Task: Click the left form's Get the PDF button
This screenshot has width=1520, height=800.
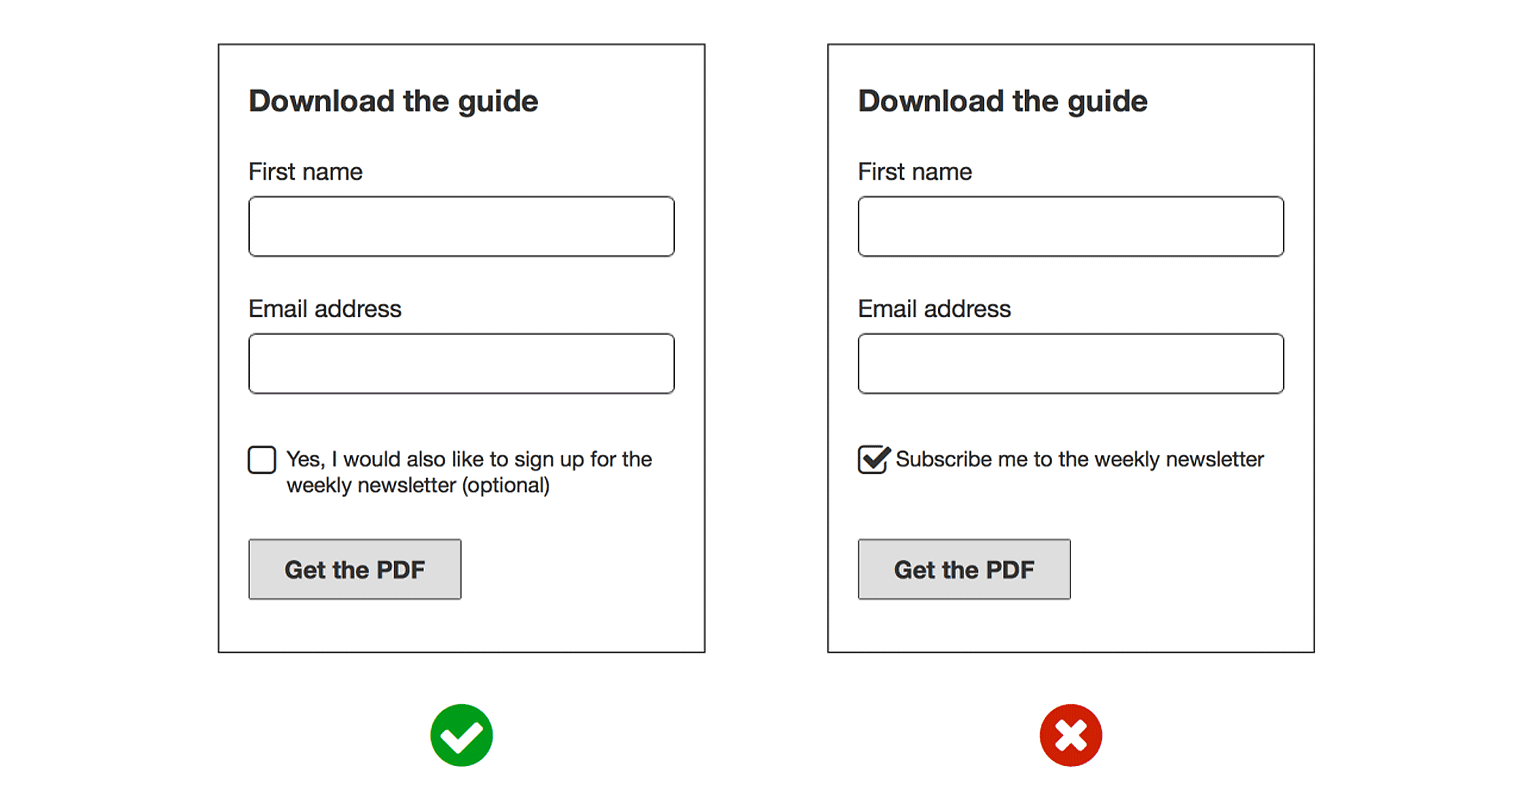Action: click(355, 570)
